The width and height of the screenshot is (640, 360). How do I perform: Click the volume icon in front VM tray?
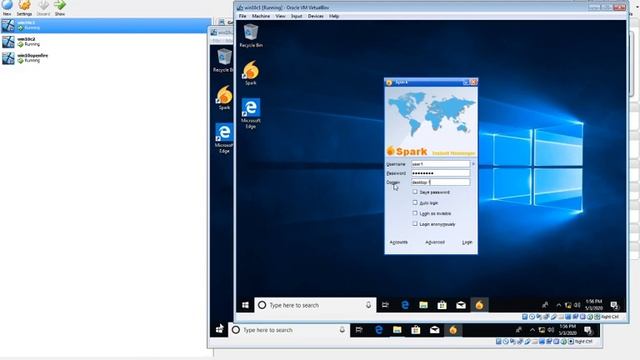pos(577,305)
